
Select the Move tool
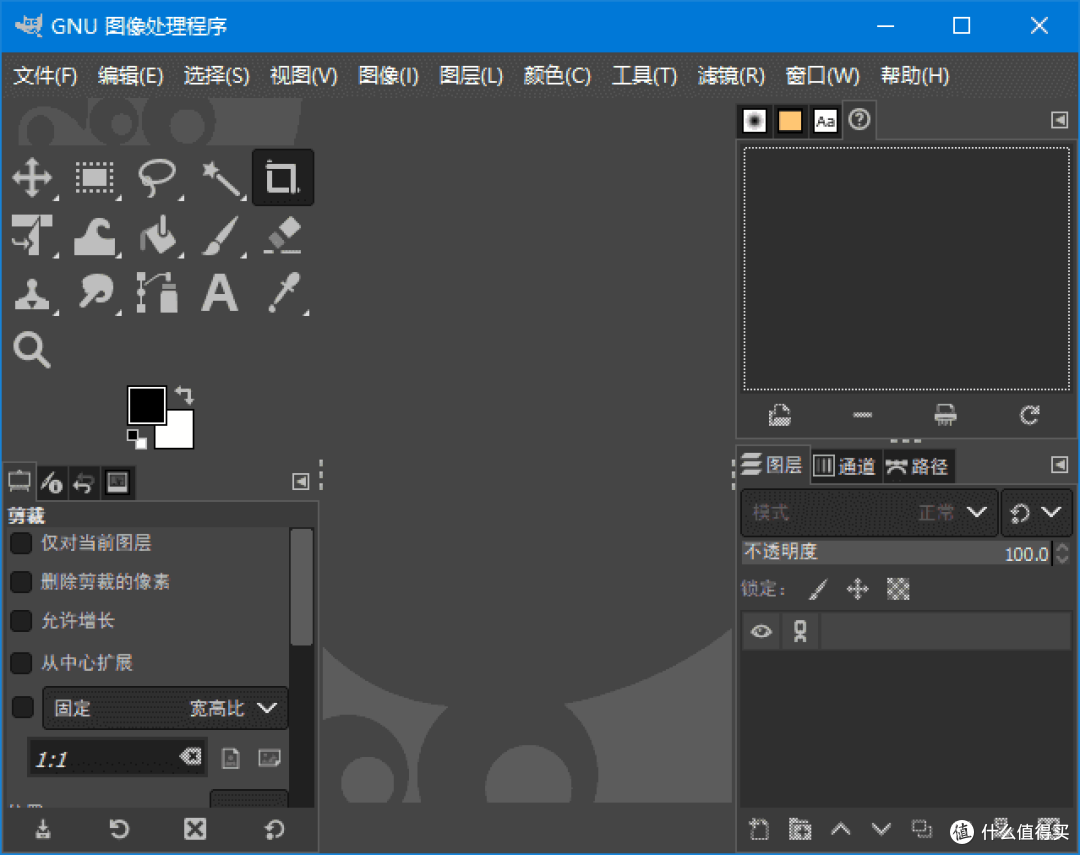coord(32,178)
